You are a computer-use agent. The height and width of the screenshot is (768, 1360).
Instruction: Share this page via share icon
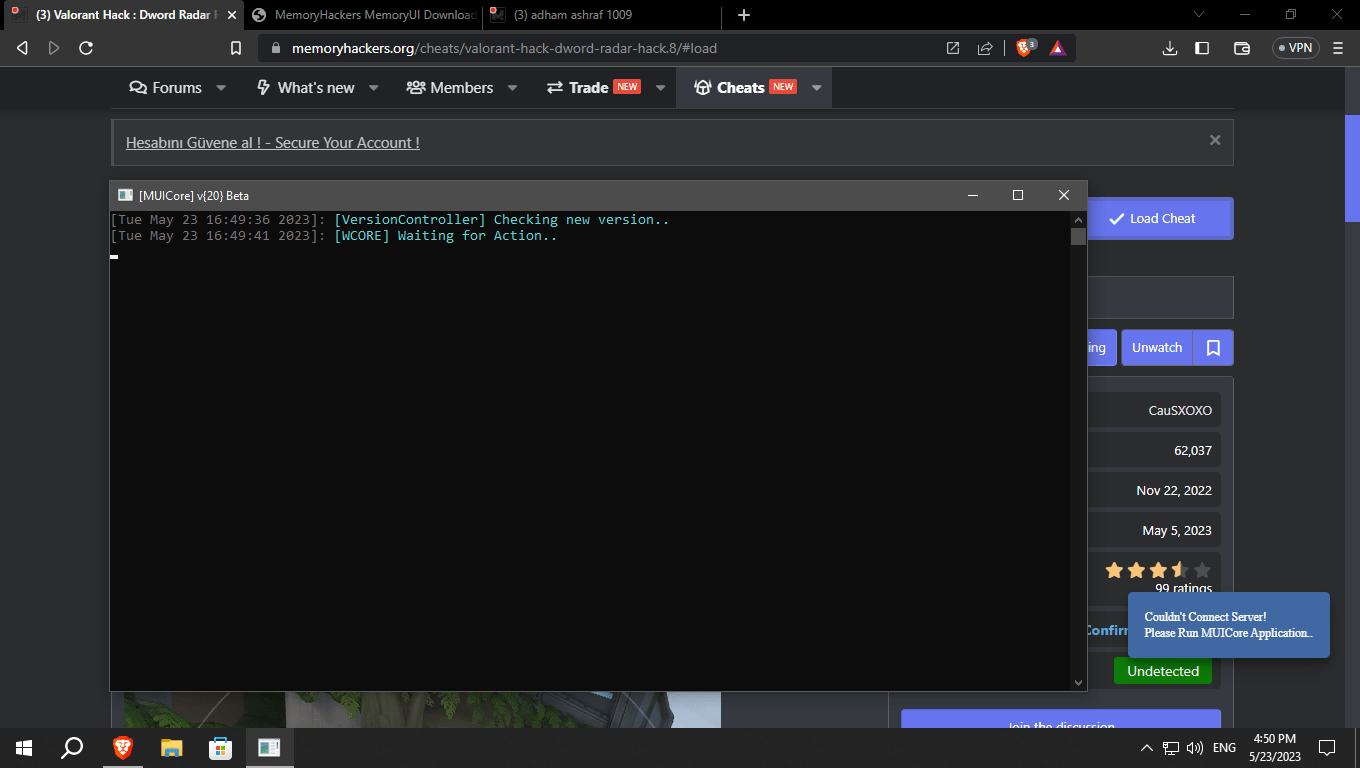(985, 48)
